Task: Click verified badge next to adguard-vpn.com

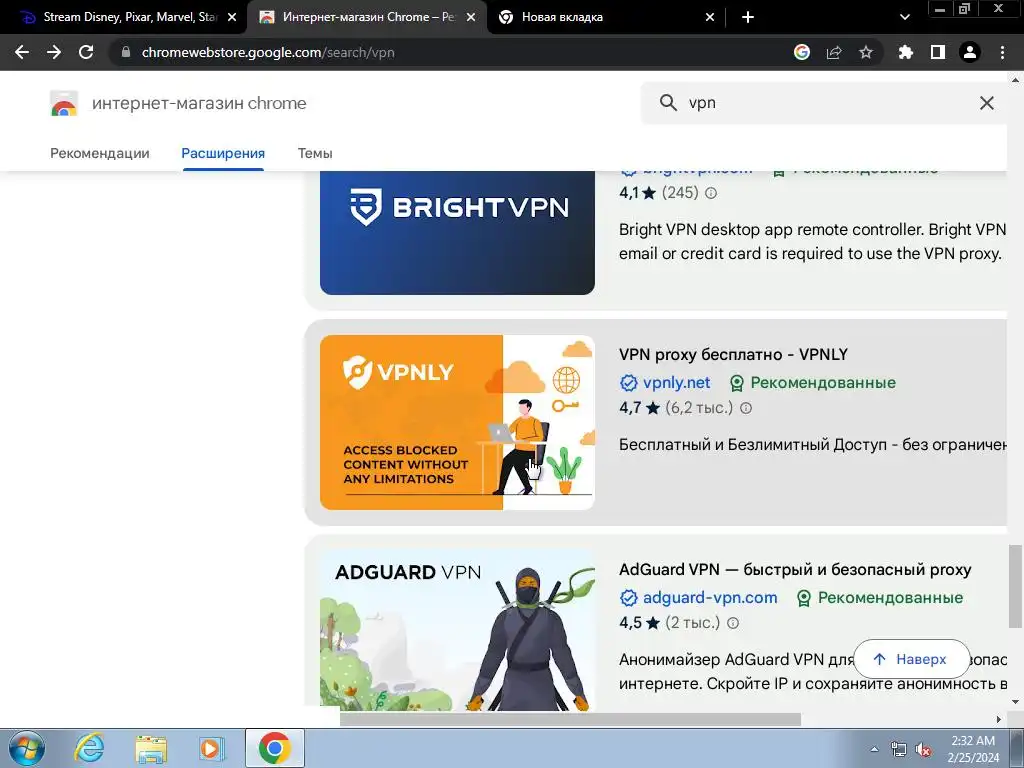Action: coord(628,598)
